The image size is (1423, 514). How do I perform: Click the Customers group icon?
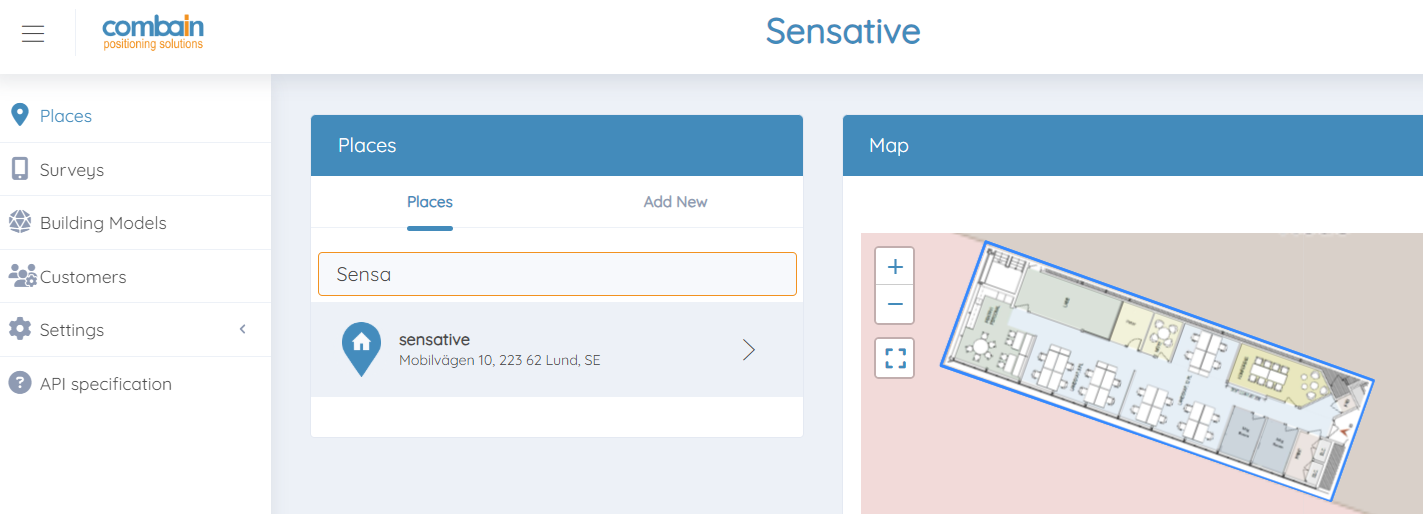coord(22,276)
